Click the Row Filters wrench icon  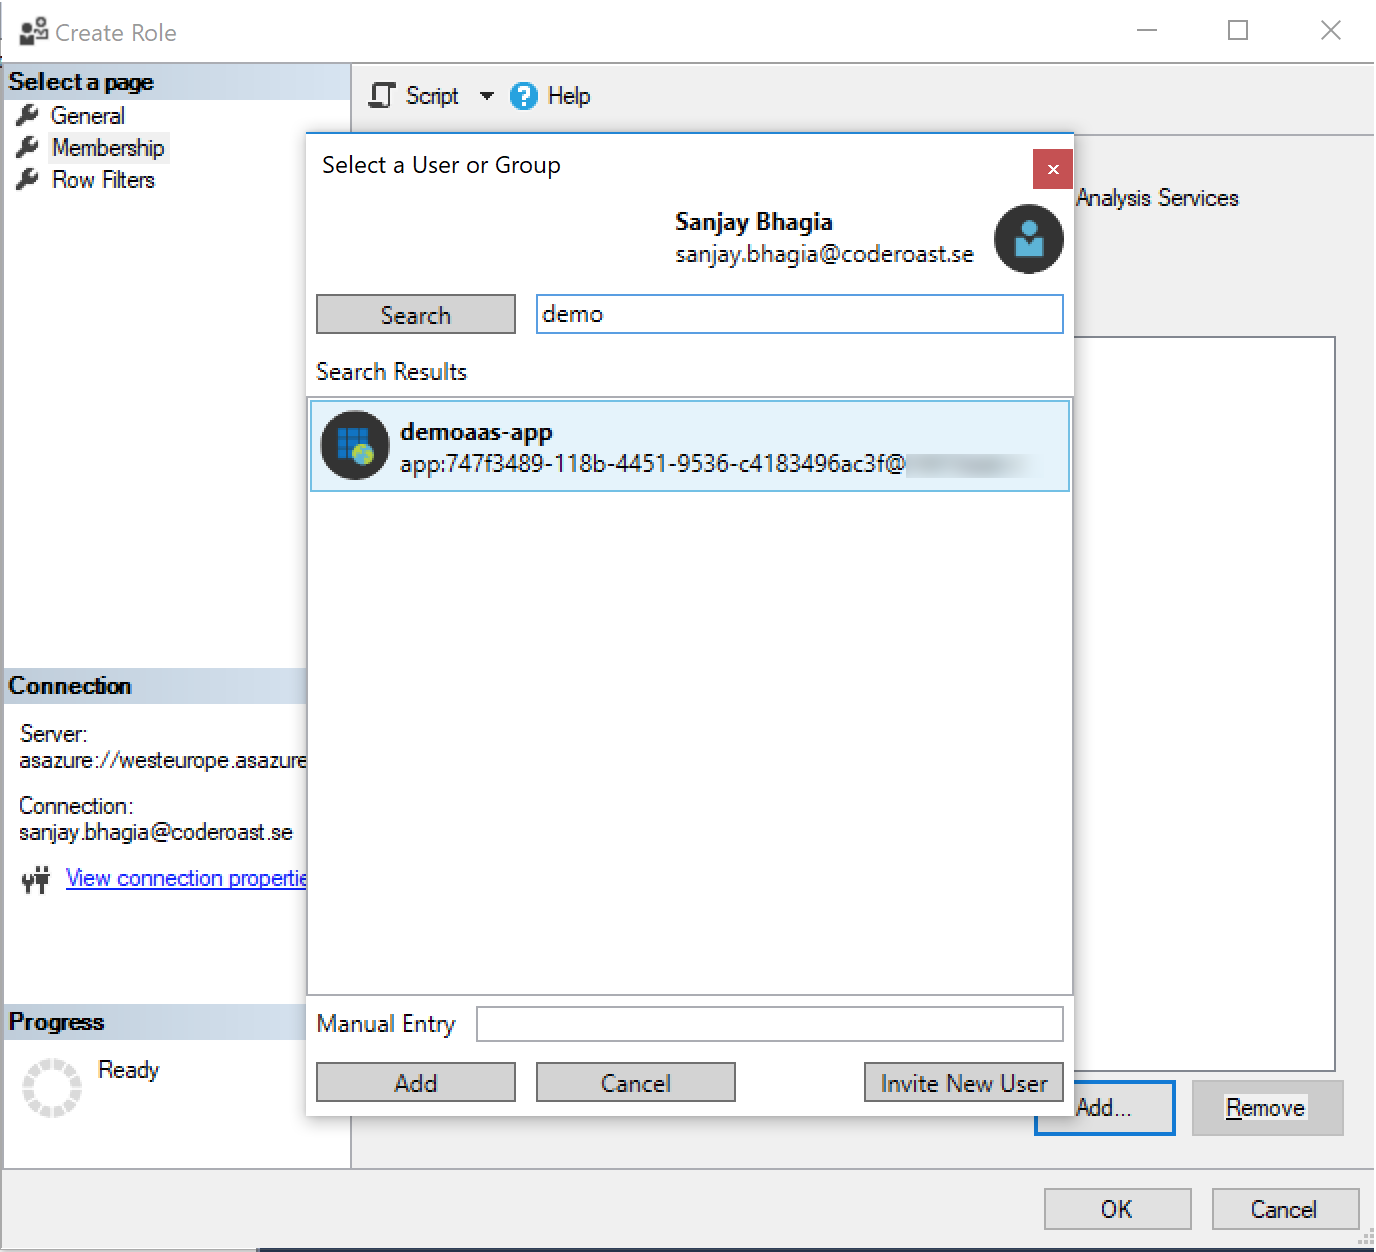(28, 180)
